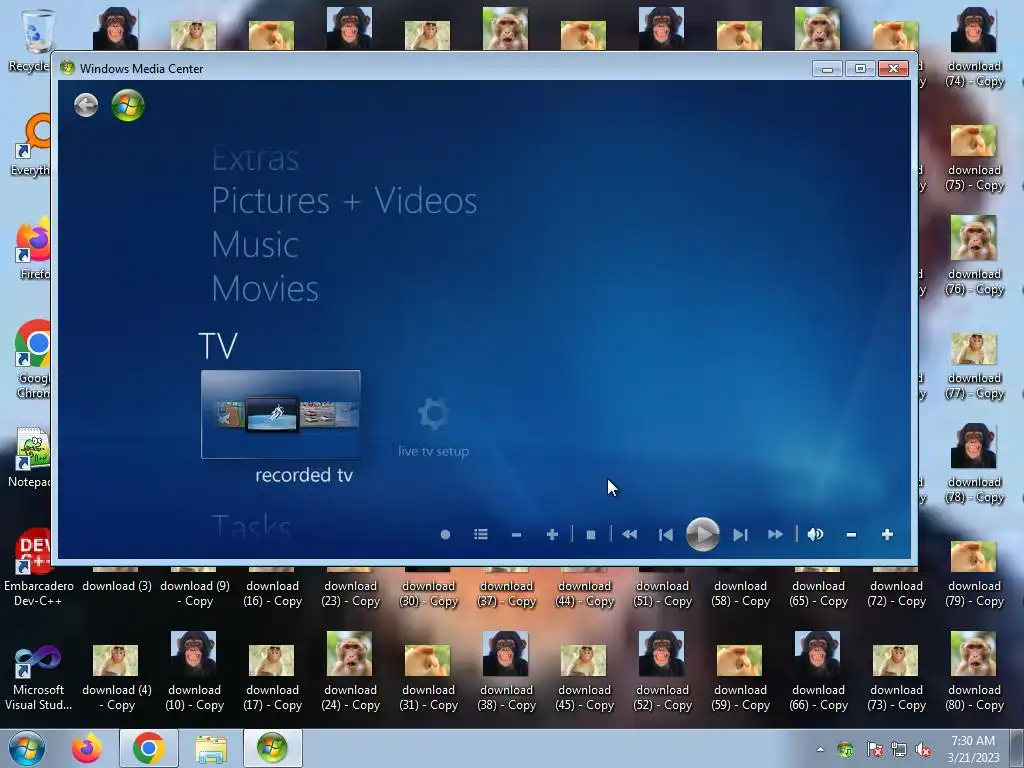Click the stop button
The height and width of the screenshot is (768, 1024).
pyautogui.click(x=591, y=535)
